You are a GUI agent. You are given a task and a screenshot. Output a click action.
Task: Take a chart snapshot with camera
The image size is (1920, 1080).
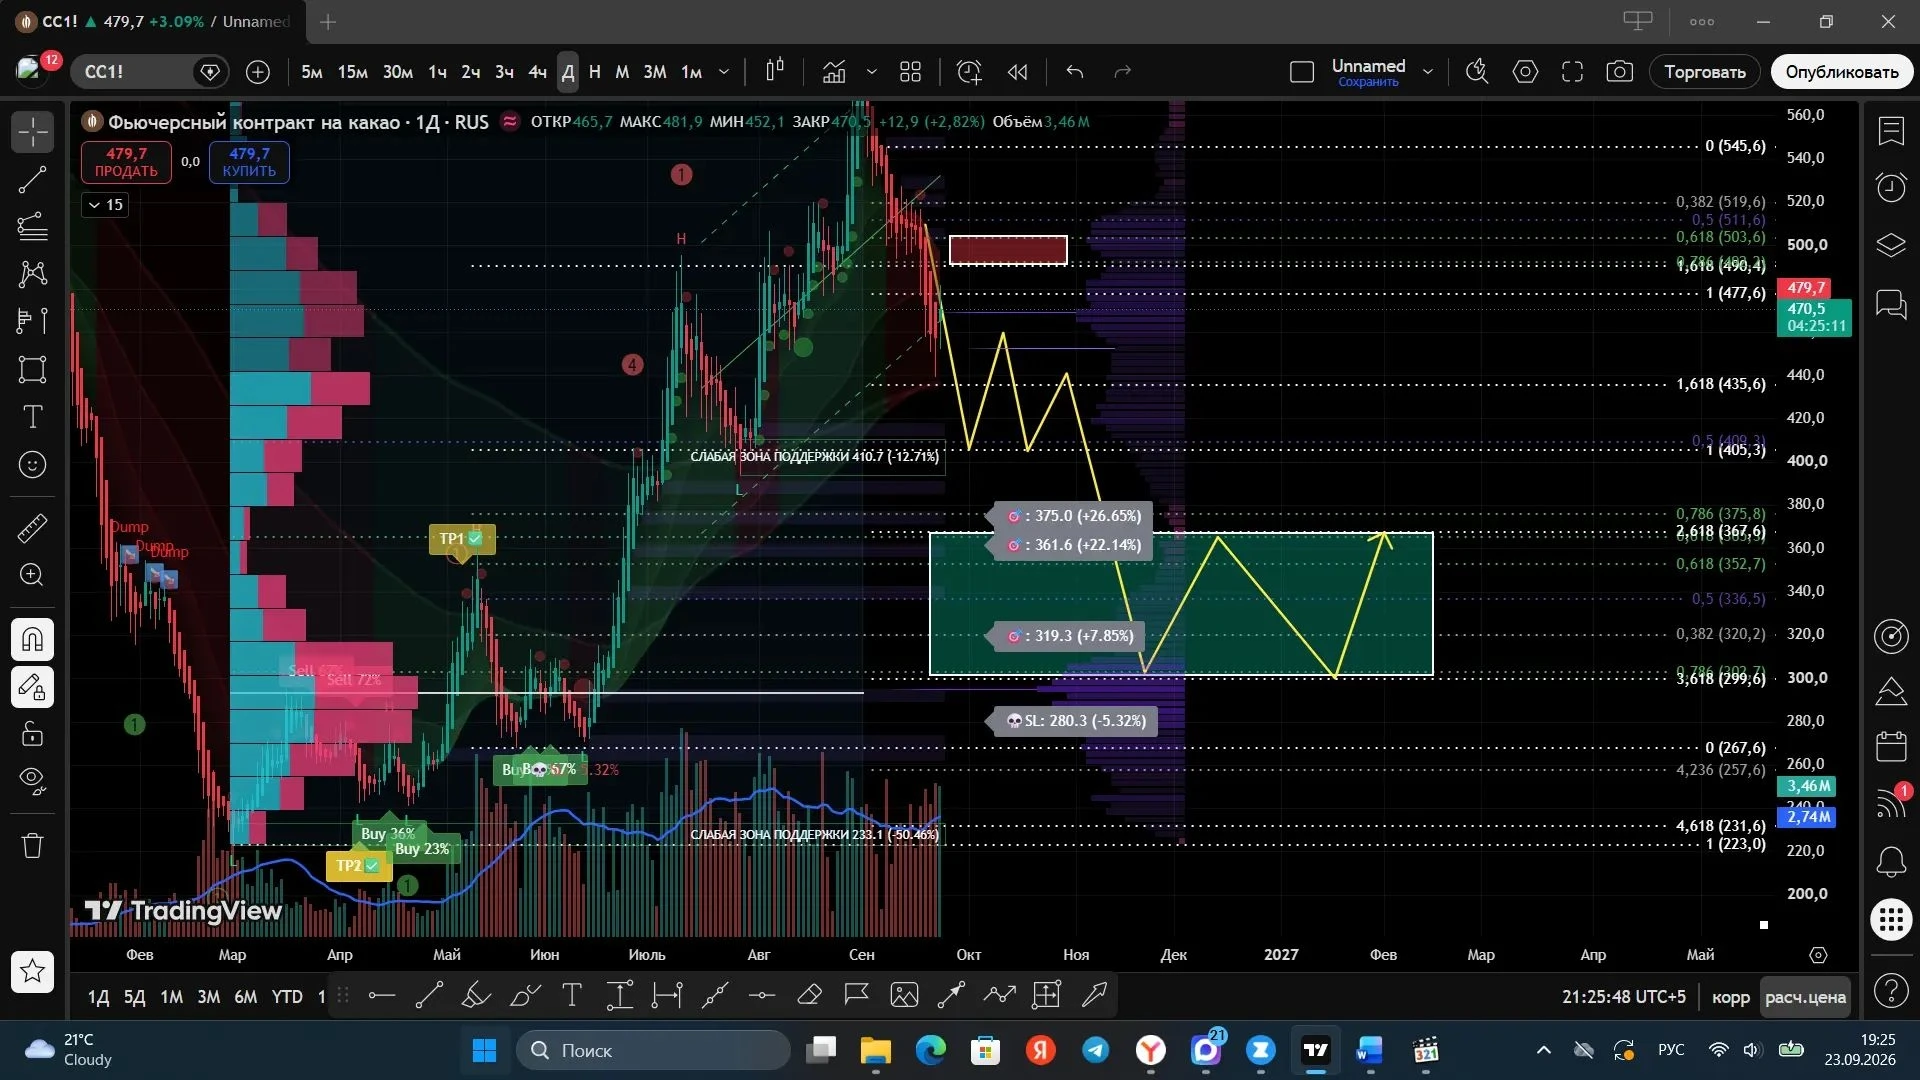[1620, 72]
